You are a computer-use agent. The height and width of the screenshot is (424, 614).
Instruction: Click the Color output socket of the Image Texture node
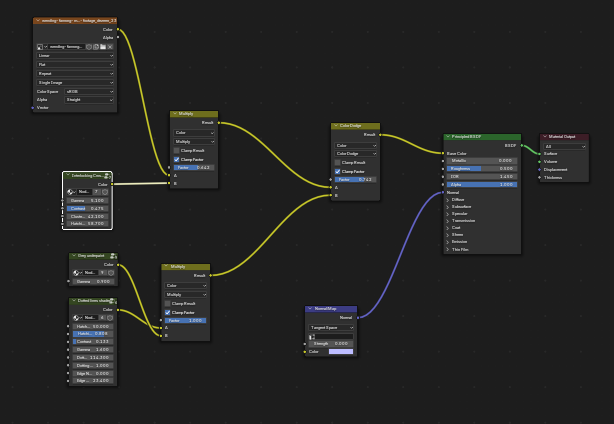pos(118,29)
